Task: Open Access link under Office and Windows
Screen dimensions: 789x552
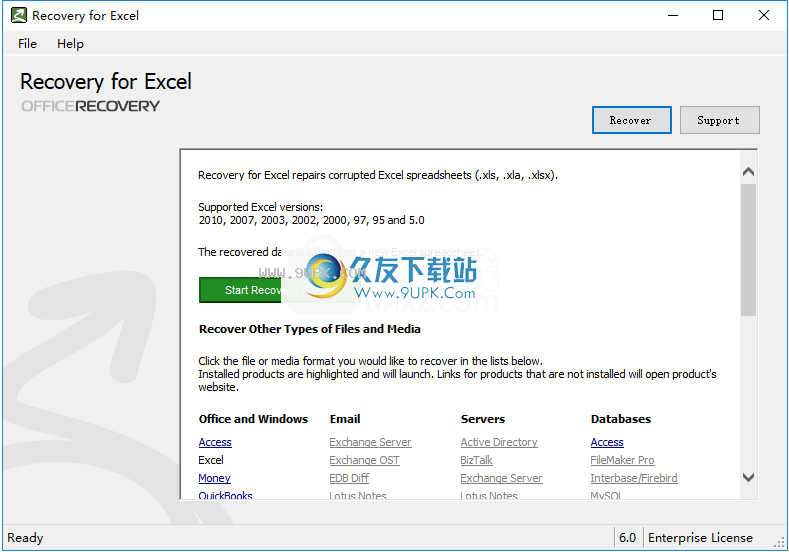Action: [215, 442]
